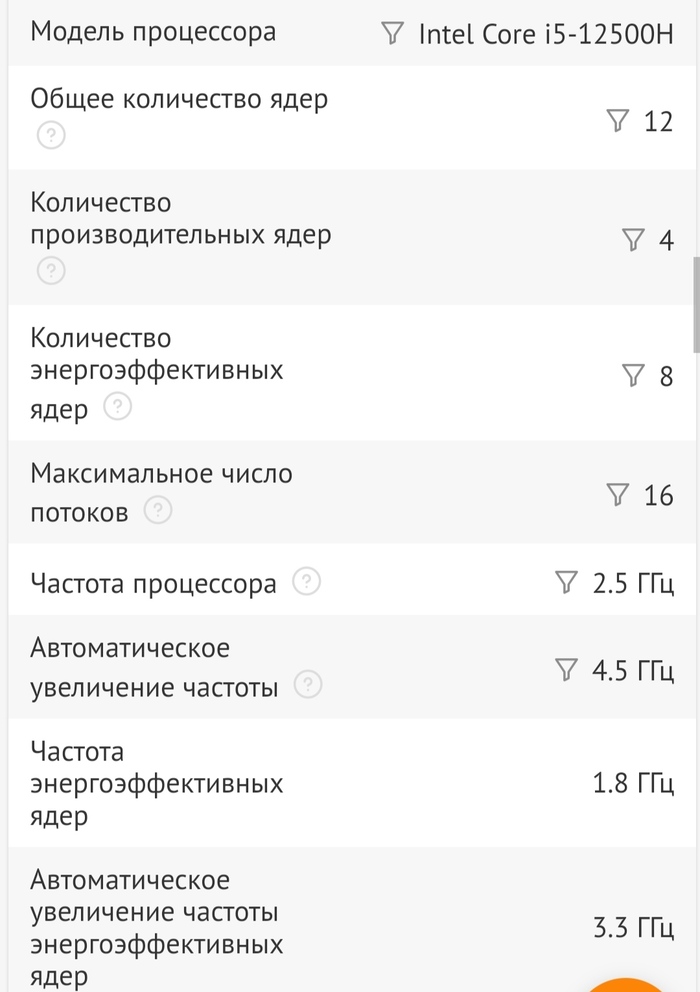Click the Модель процессора label

coord(153,32)
